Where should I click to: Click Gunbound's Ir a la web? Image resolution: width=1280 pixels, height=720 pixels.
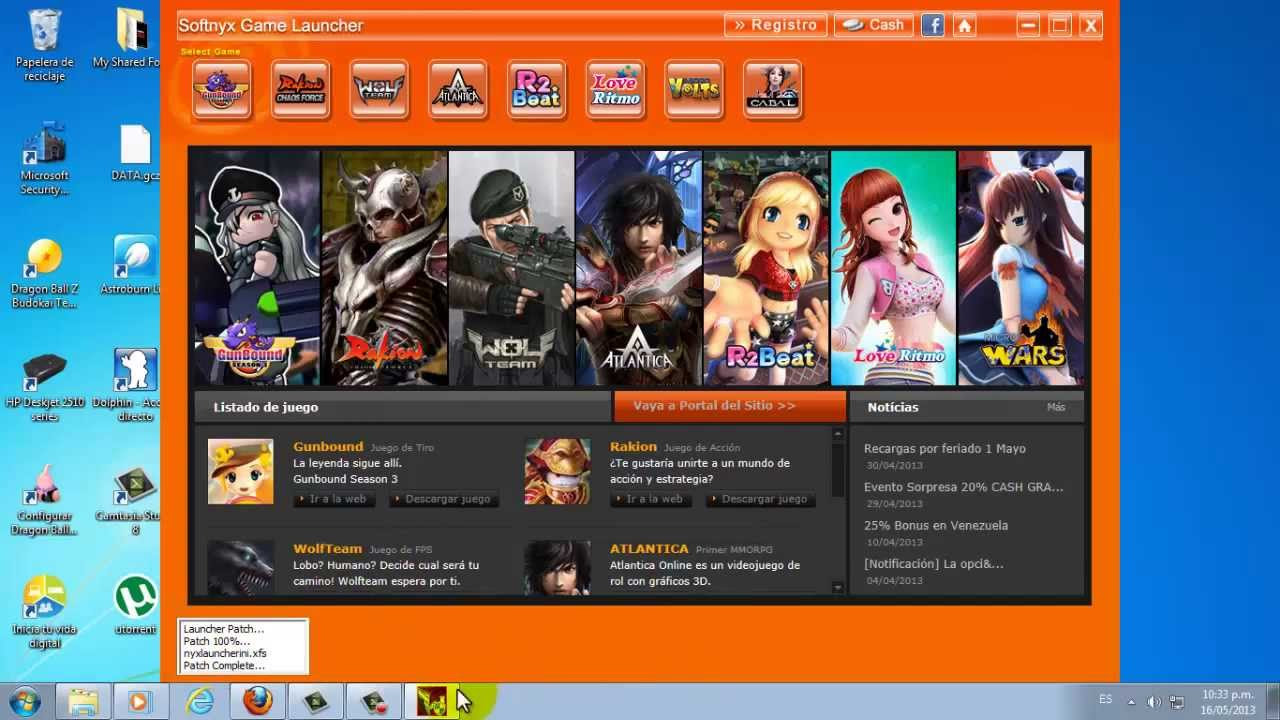pyautogui.click(x=334, y=499)
